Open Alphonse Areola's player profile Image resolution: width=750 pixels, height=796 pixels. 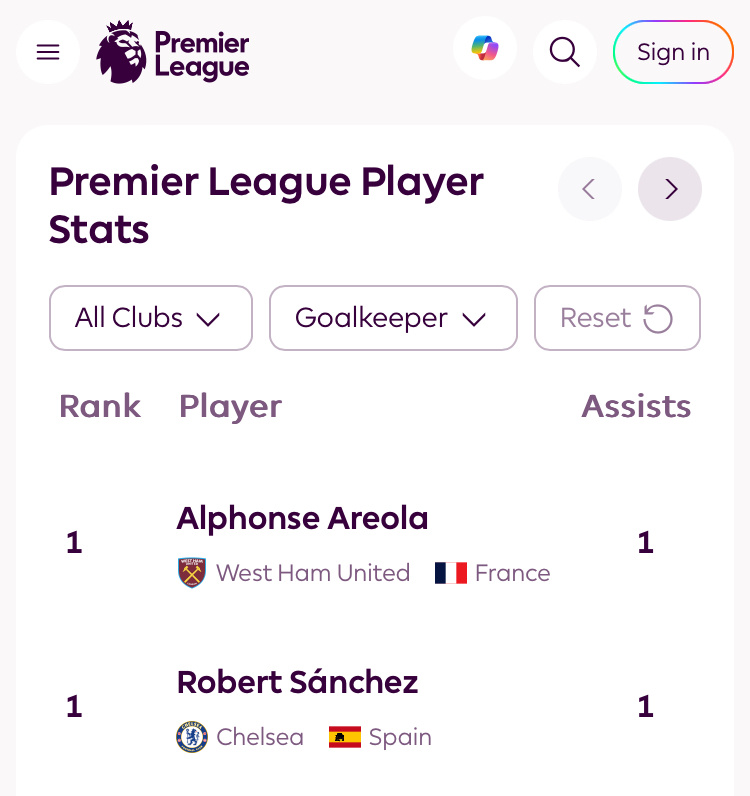(302, 518)
